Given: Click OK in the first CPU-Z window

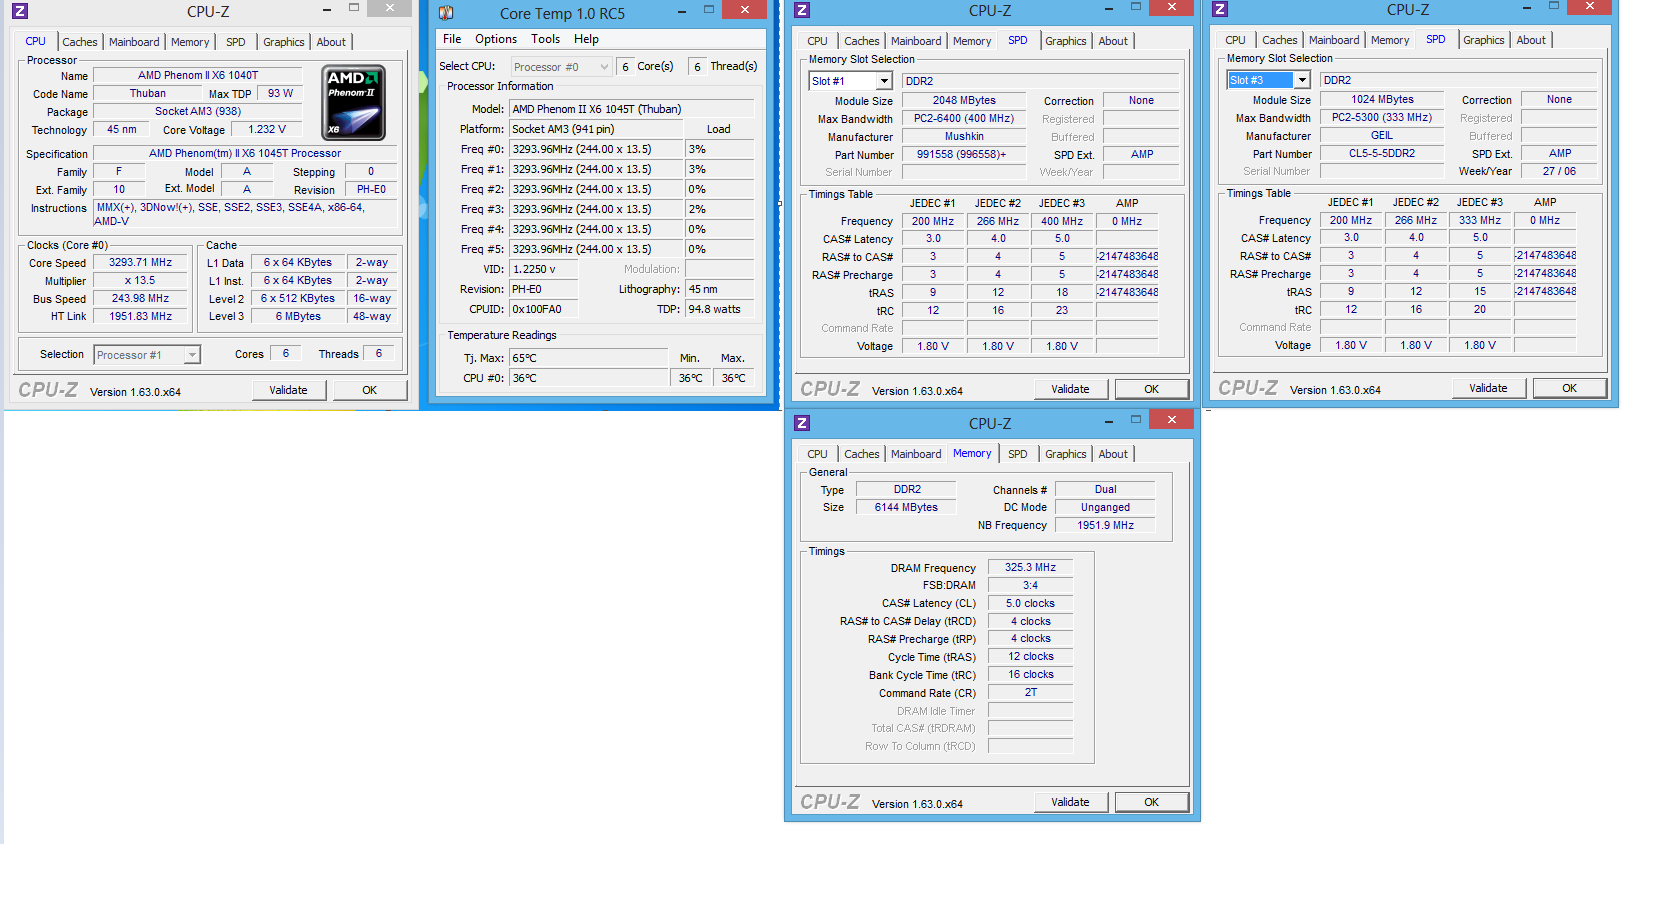Looking at the screenshot, I should coord(370,390).
